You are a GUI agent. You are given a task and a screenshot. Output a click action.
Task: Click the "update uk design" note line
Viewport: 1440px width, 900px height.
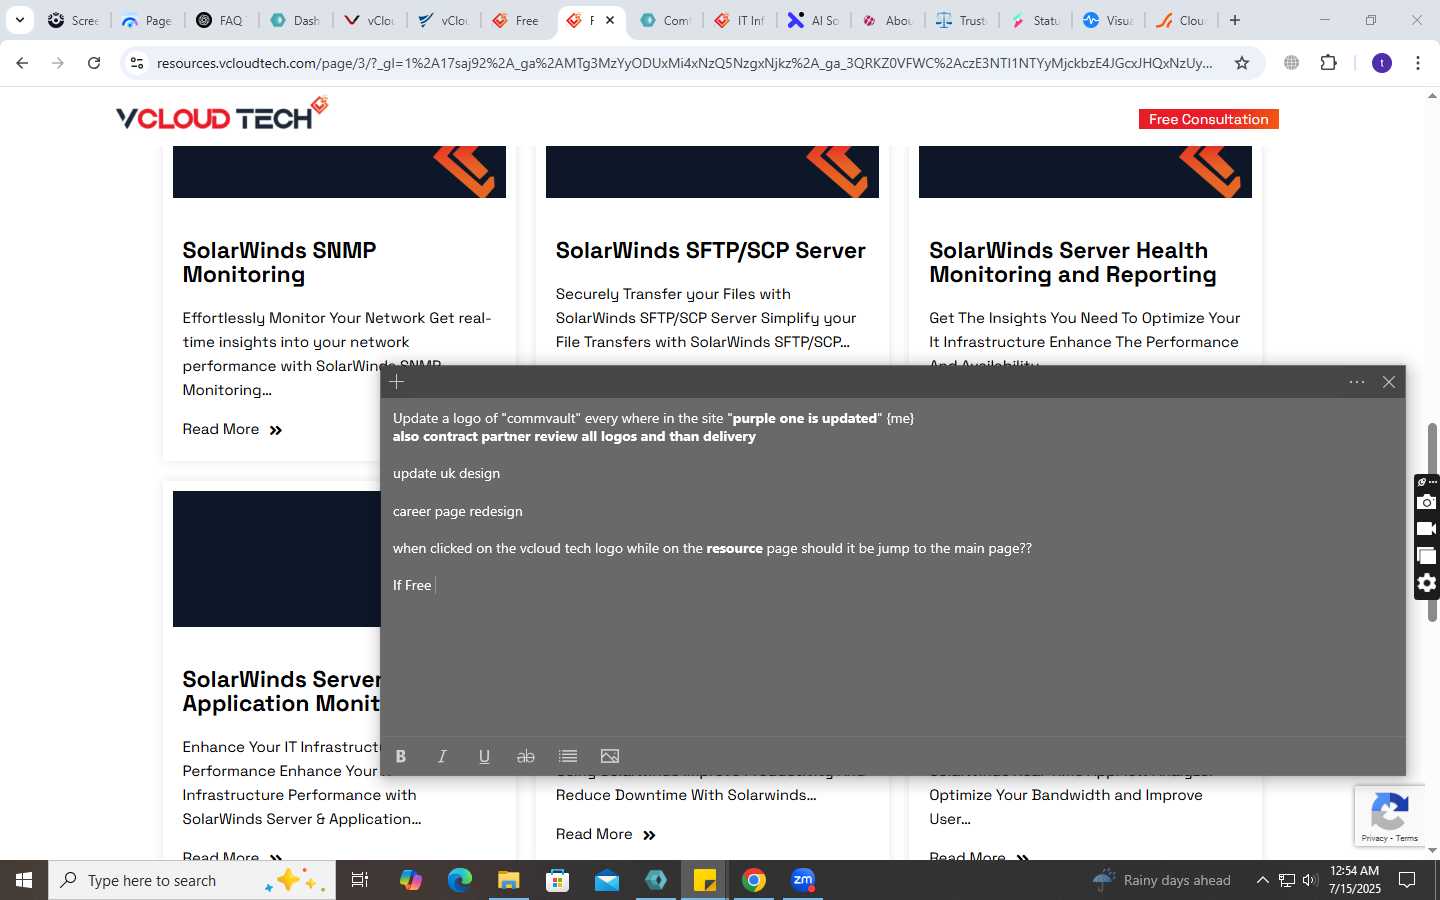point(446,473)
